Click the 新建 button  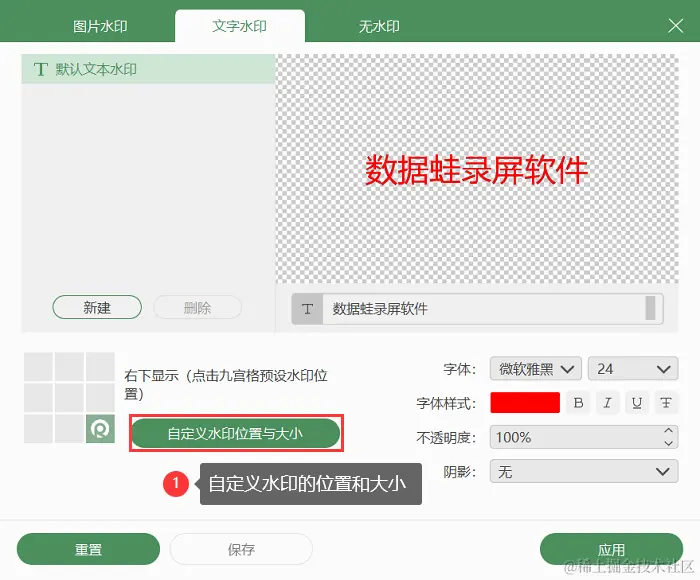tap(97, 307)
